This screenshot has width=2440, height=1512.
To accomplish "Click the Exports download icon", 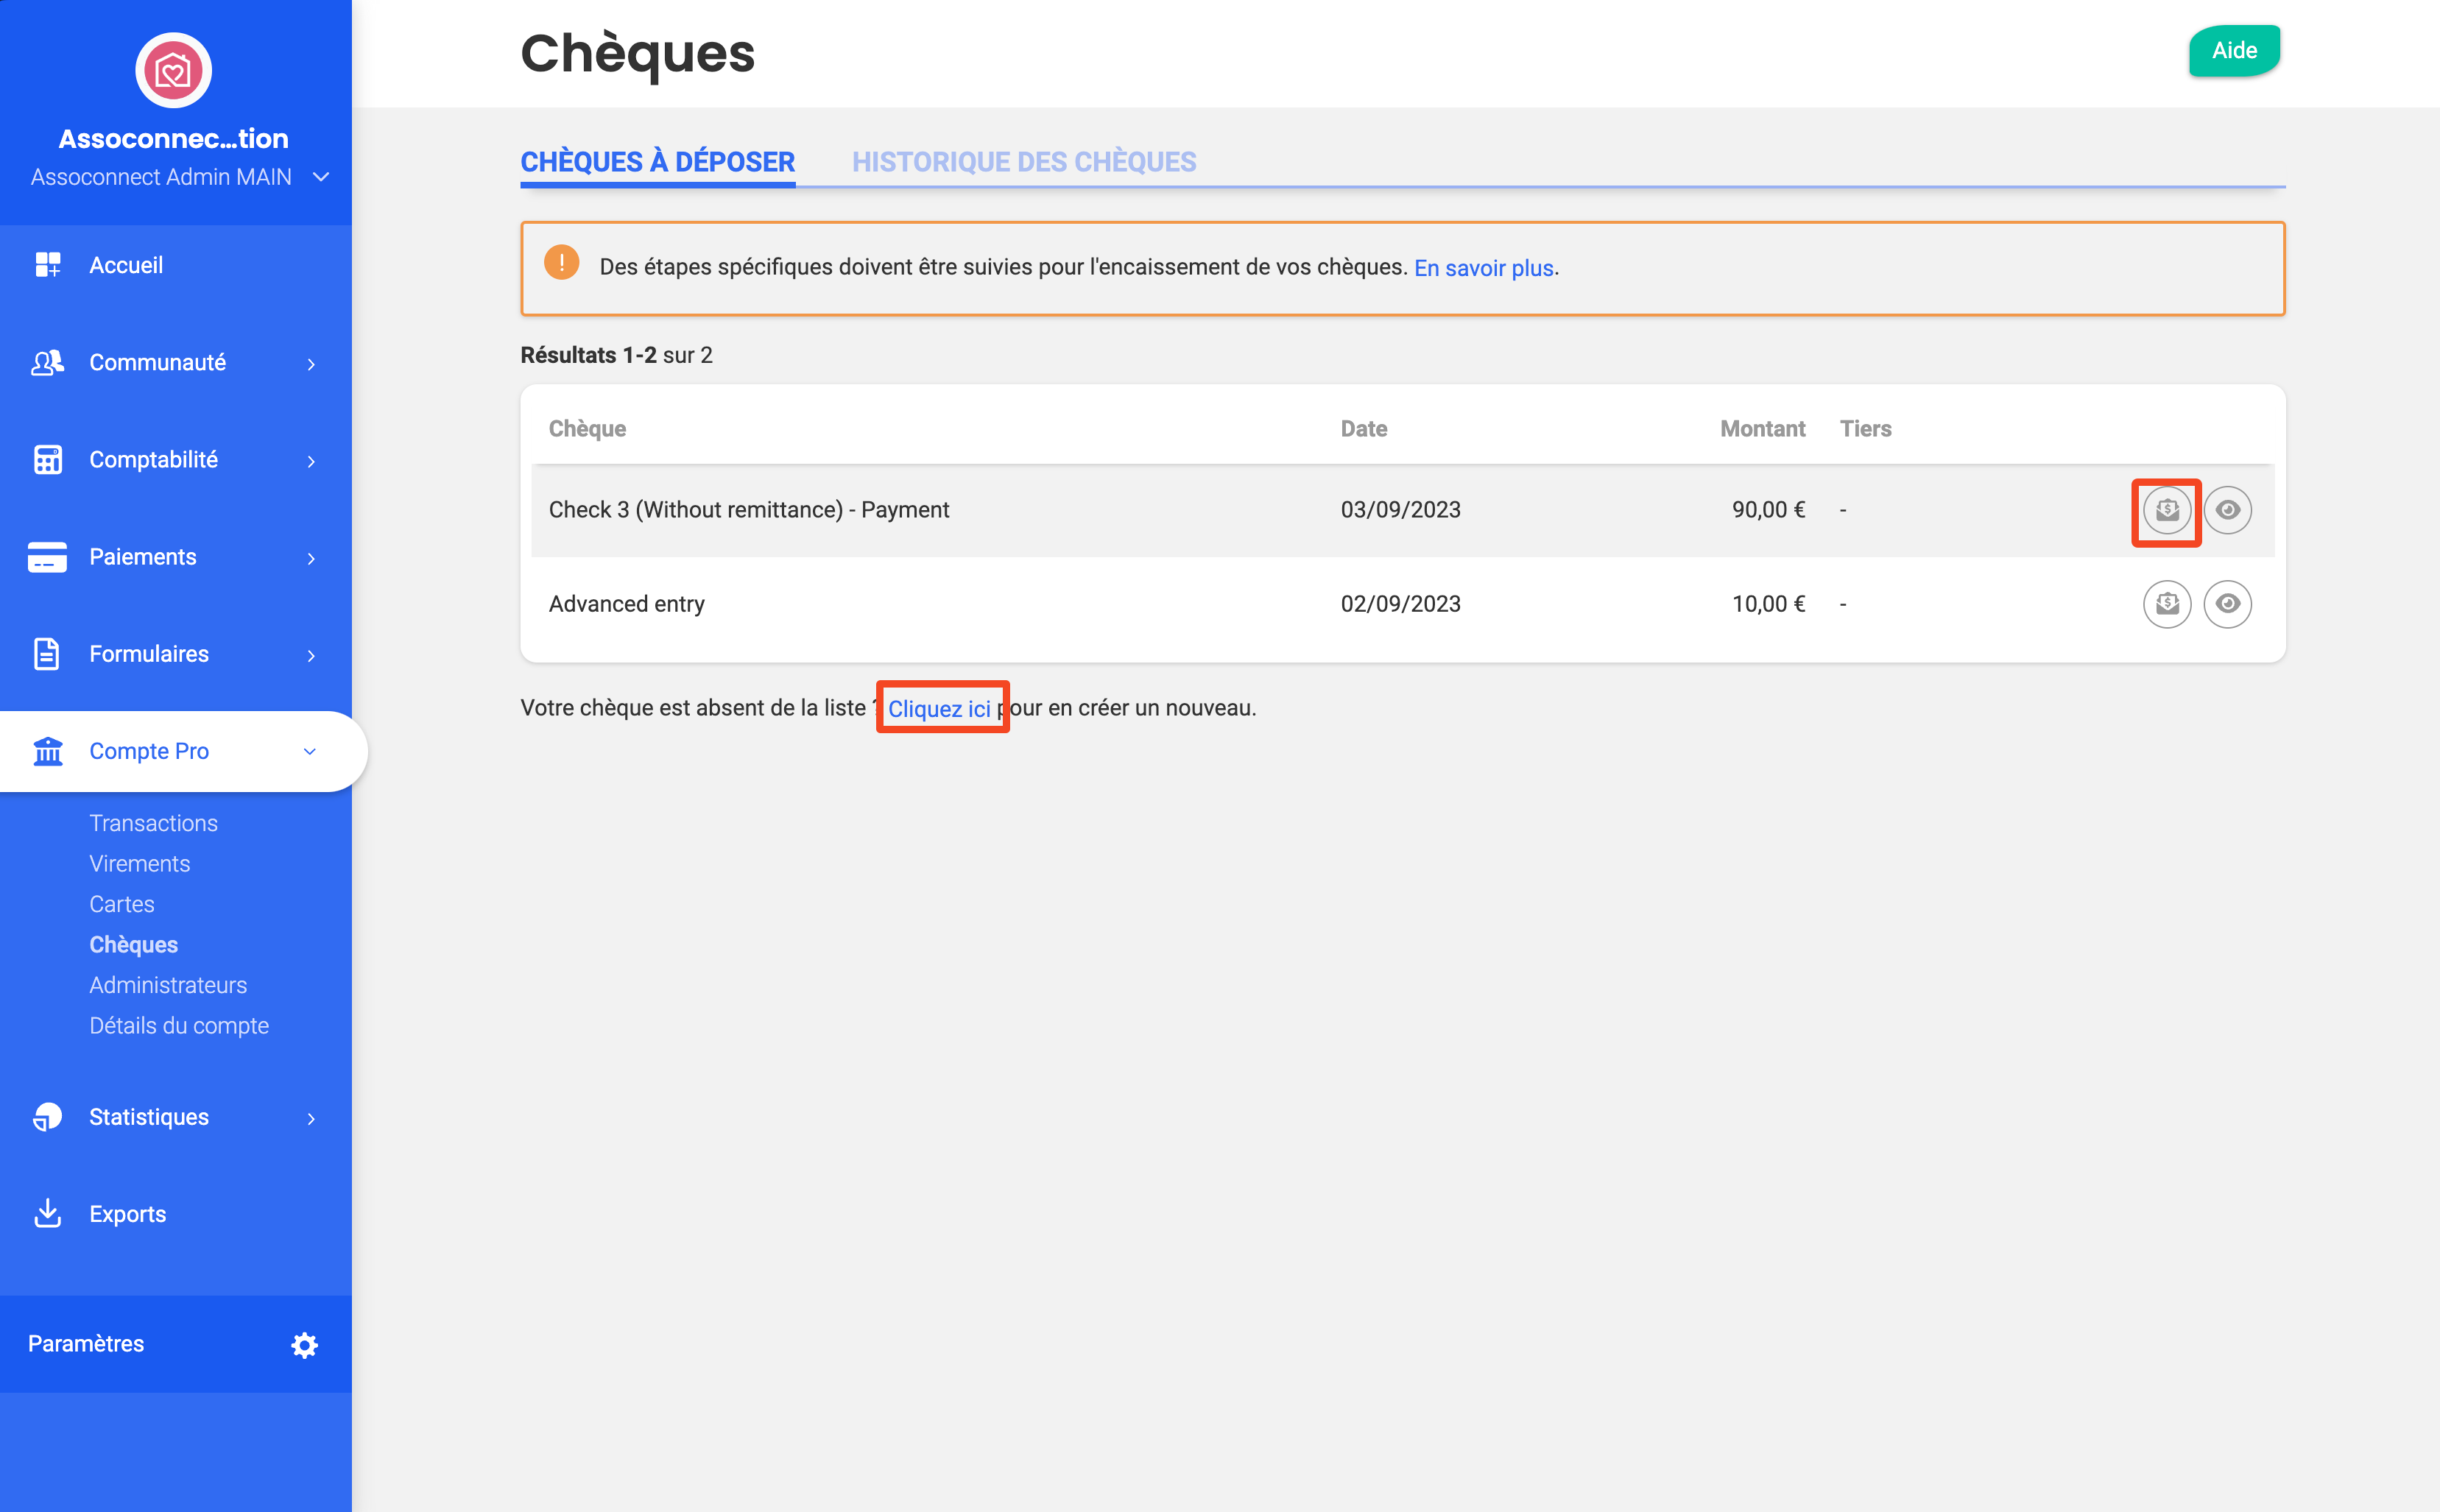I will coord(48,1213).
